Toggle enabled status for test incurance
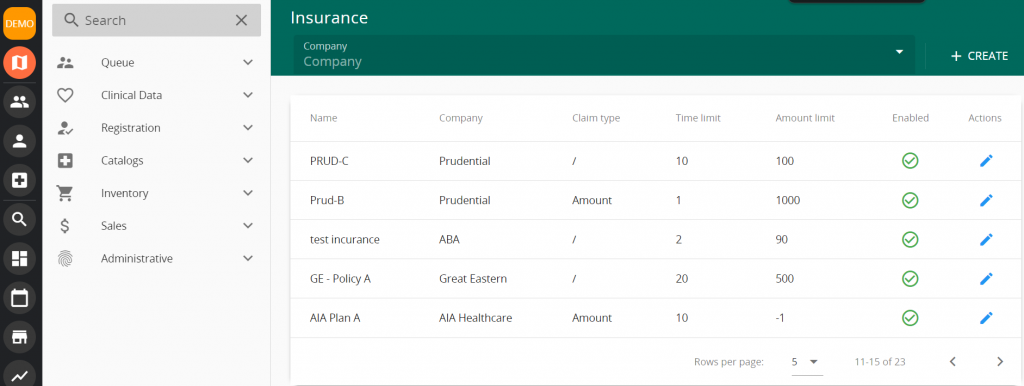The width and height of the screenshot is (1024, 386). coord(910,240)
